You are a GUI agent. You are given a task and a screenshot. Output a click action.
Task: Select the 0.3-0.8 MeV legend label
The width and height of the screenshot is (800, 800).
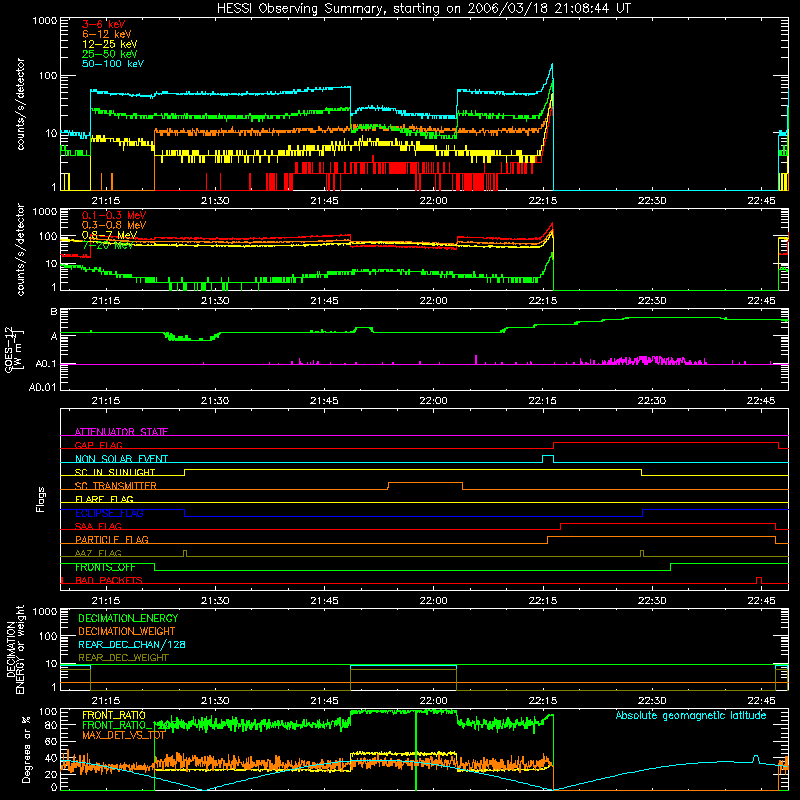click(x=114, y=225)
